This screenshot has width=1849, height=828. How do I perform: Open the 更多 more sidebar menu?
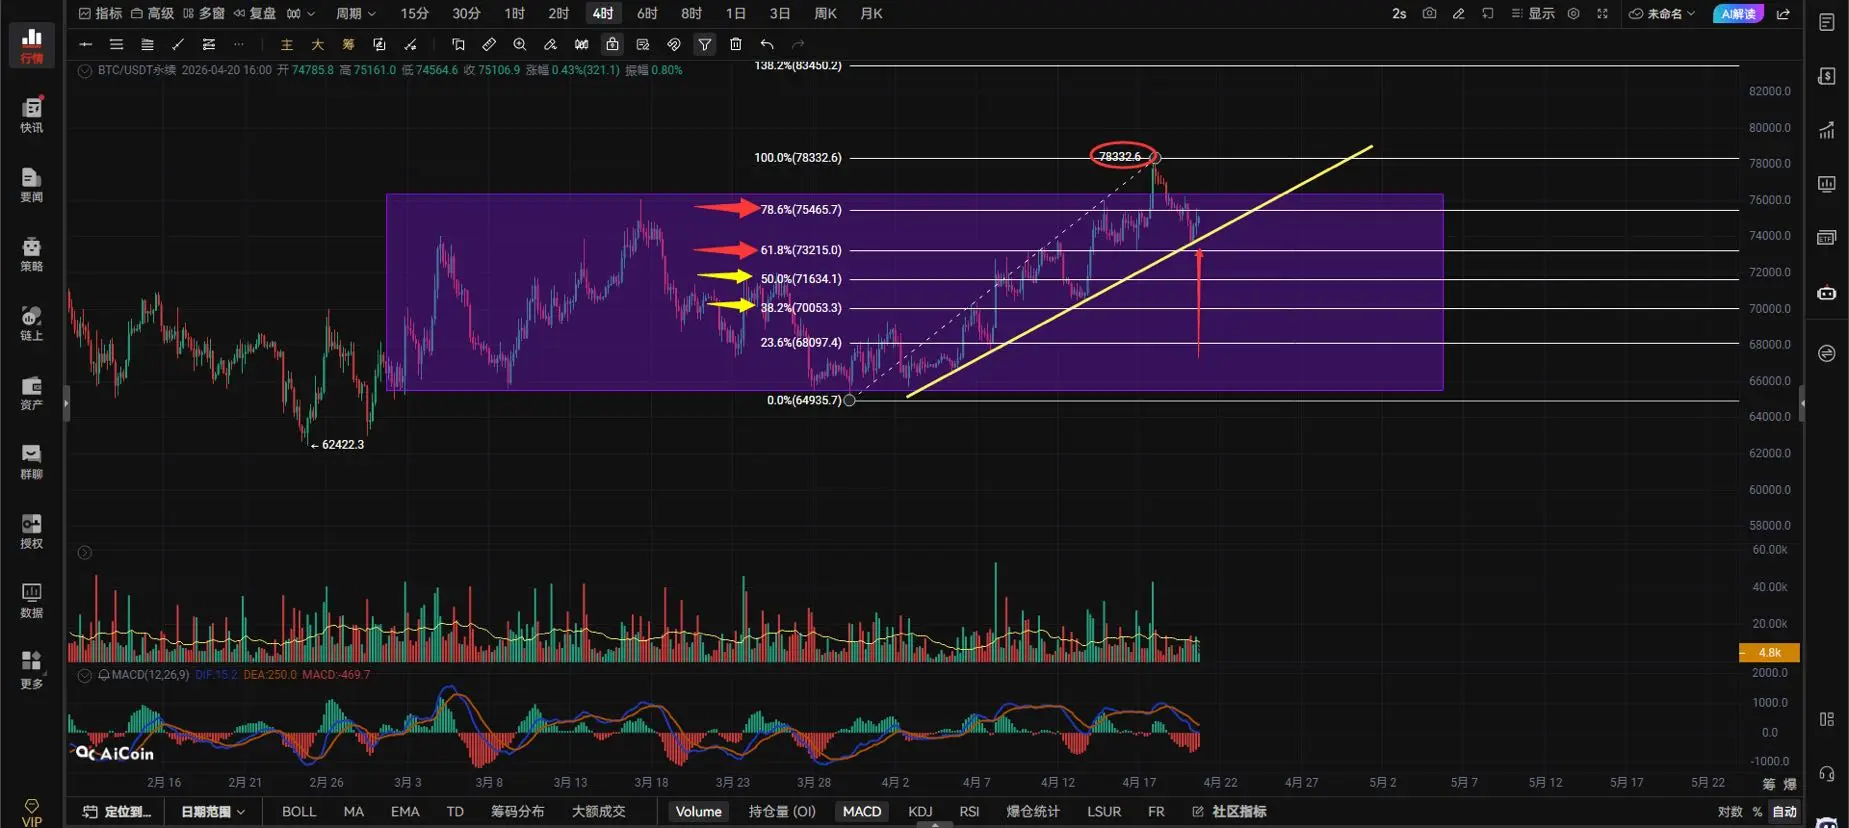[x=32, y=670]
